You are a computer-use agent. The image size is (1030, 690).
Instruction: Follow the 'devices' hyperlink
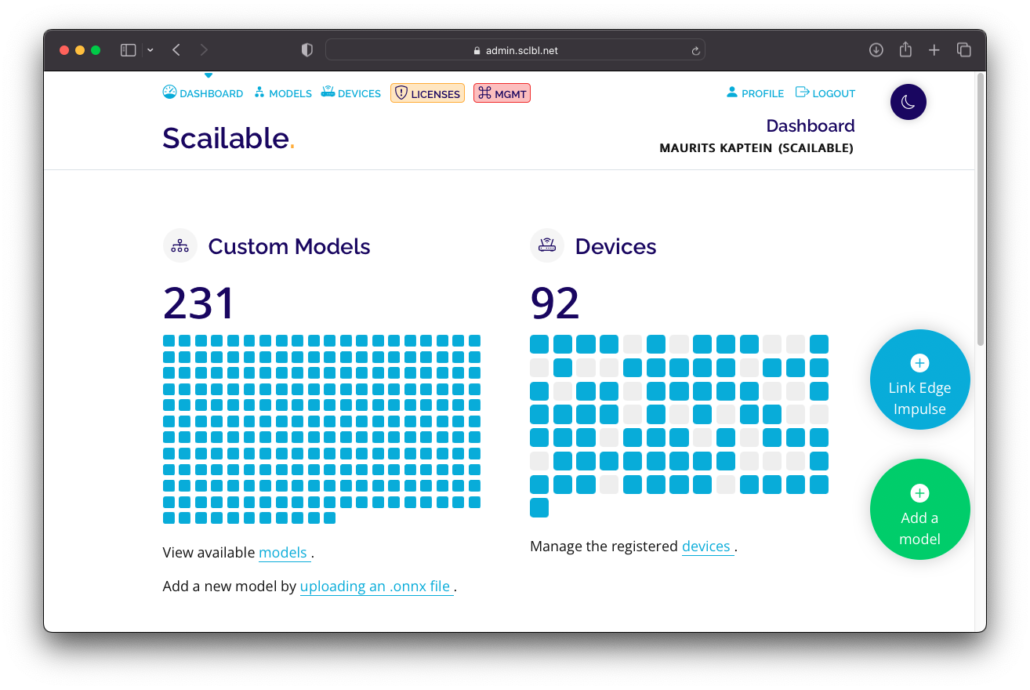[x=706, y=546]
